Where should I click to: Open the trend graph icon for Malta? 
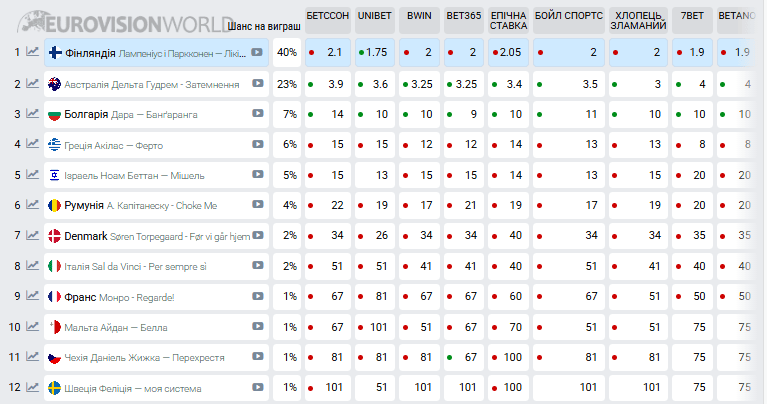point(32,326)
